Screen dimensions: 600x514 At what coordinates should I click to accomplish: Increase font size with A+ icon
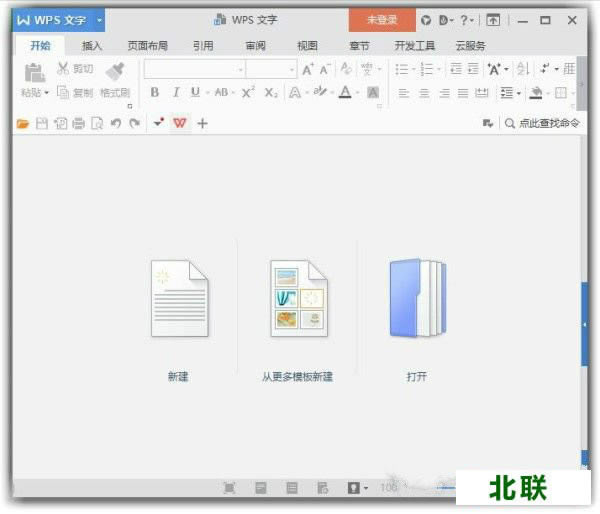pyautogui.click(x=308, y=69)
